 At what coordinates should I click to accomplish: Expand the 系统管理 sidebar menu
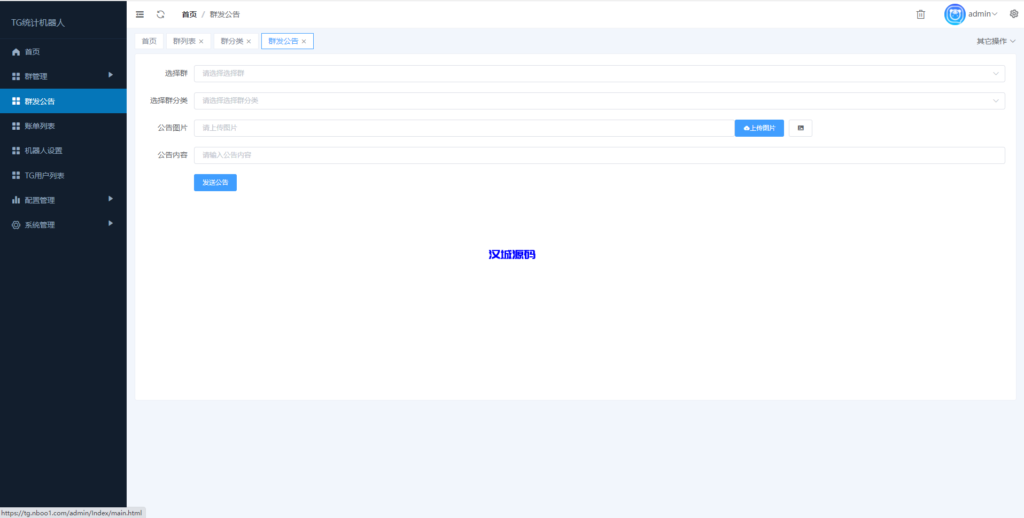click(63, 225)
